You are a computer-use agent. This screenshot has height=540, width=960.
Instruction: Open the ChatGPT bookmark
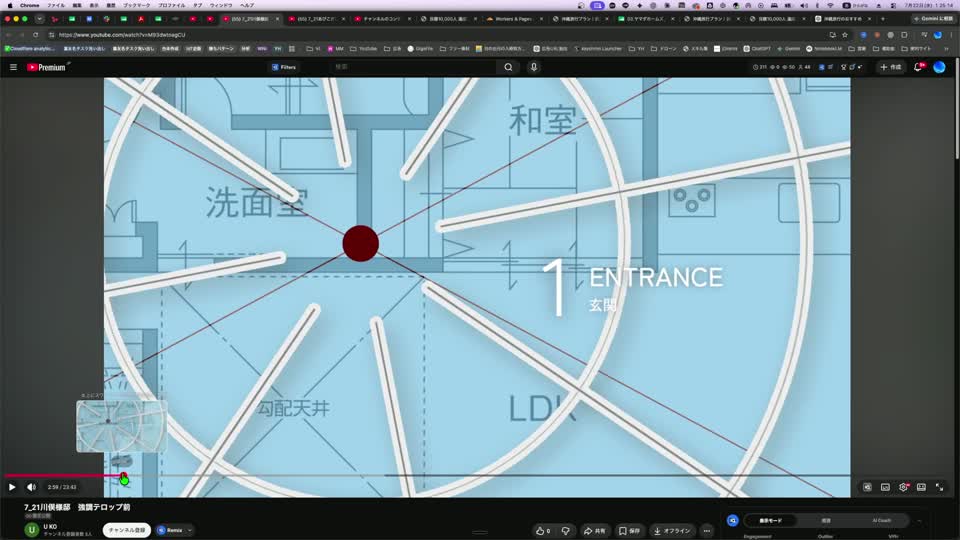pyautogui.click(x=757, y=48)
